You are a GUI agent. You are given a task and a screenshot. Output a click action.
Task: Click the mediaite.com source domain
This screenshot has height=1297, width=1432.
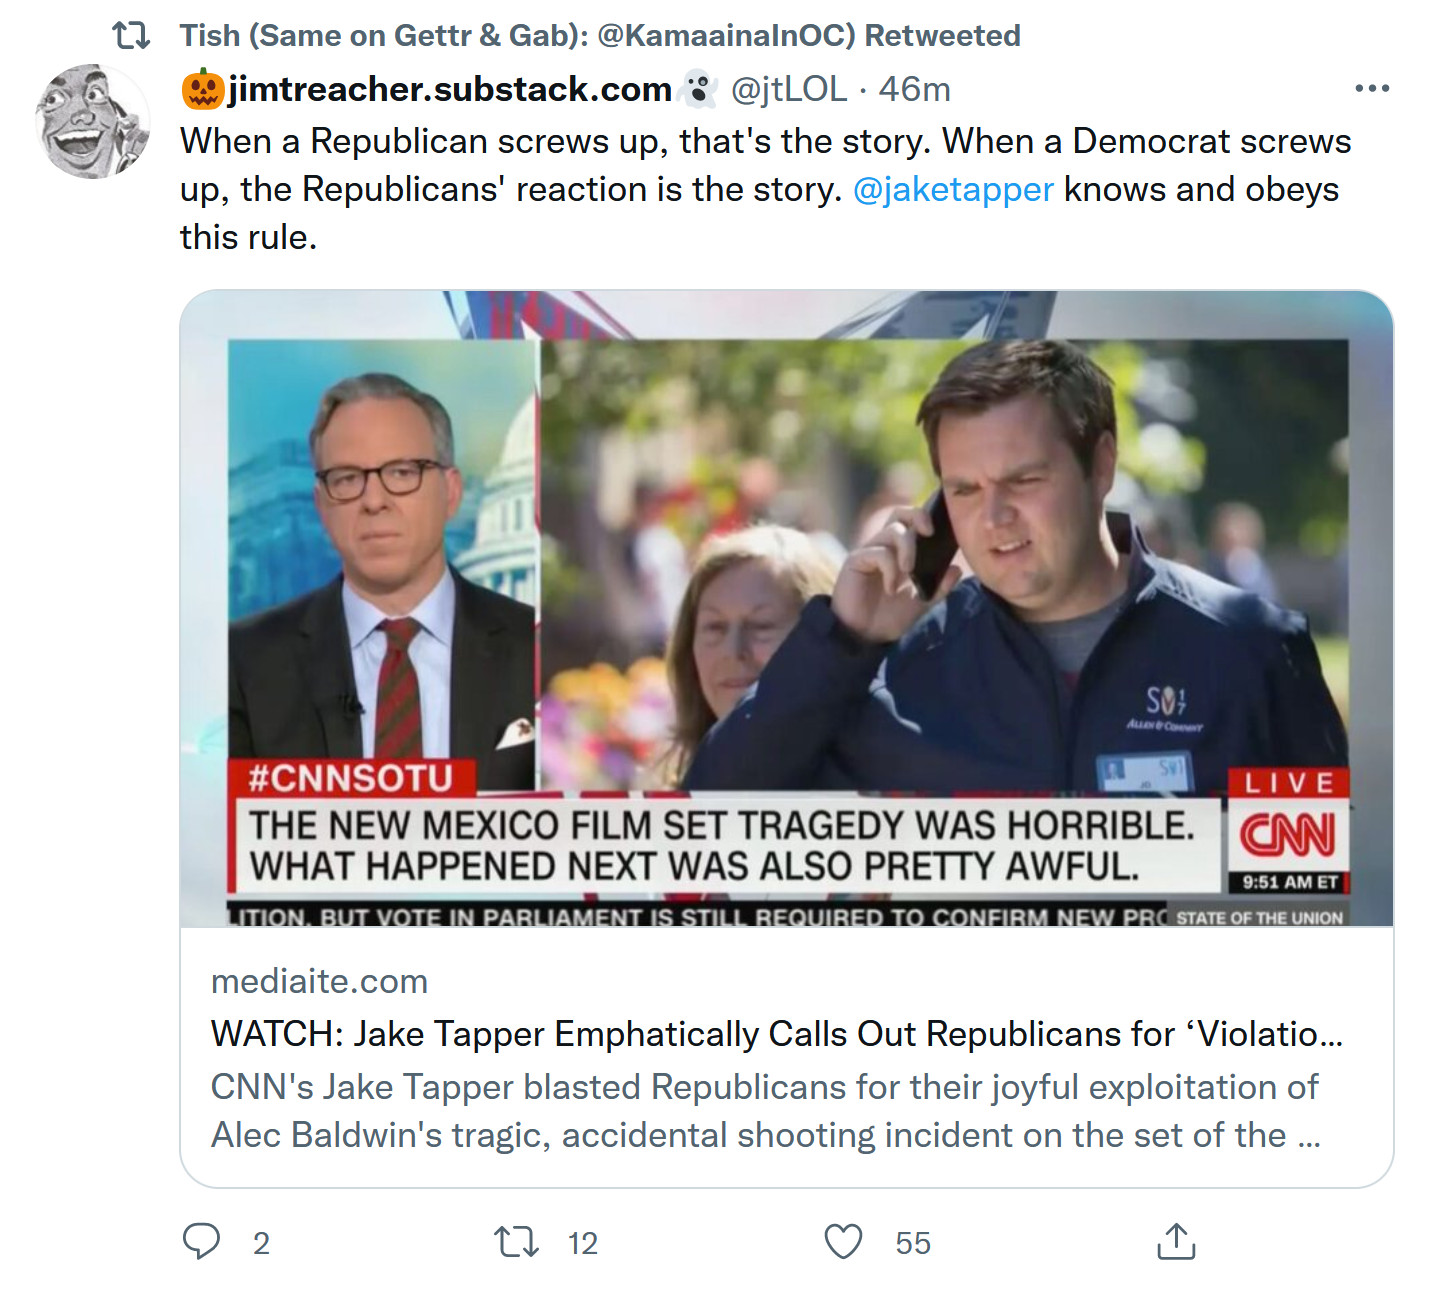pos(319,981)
